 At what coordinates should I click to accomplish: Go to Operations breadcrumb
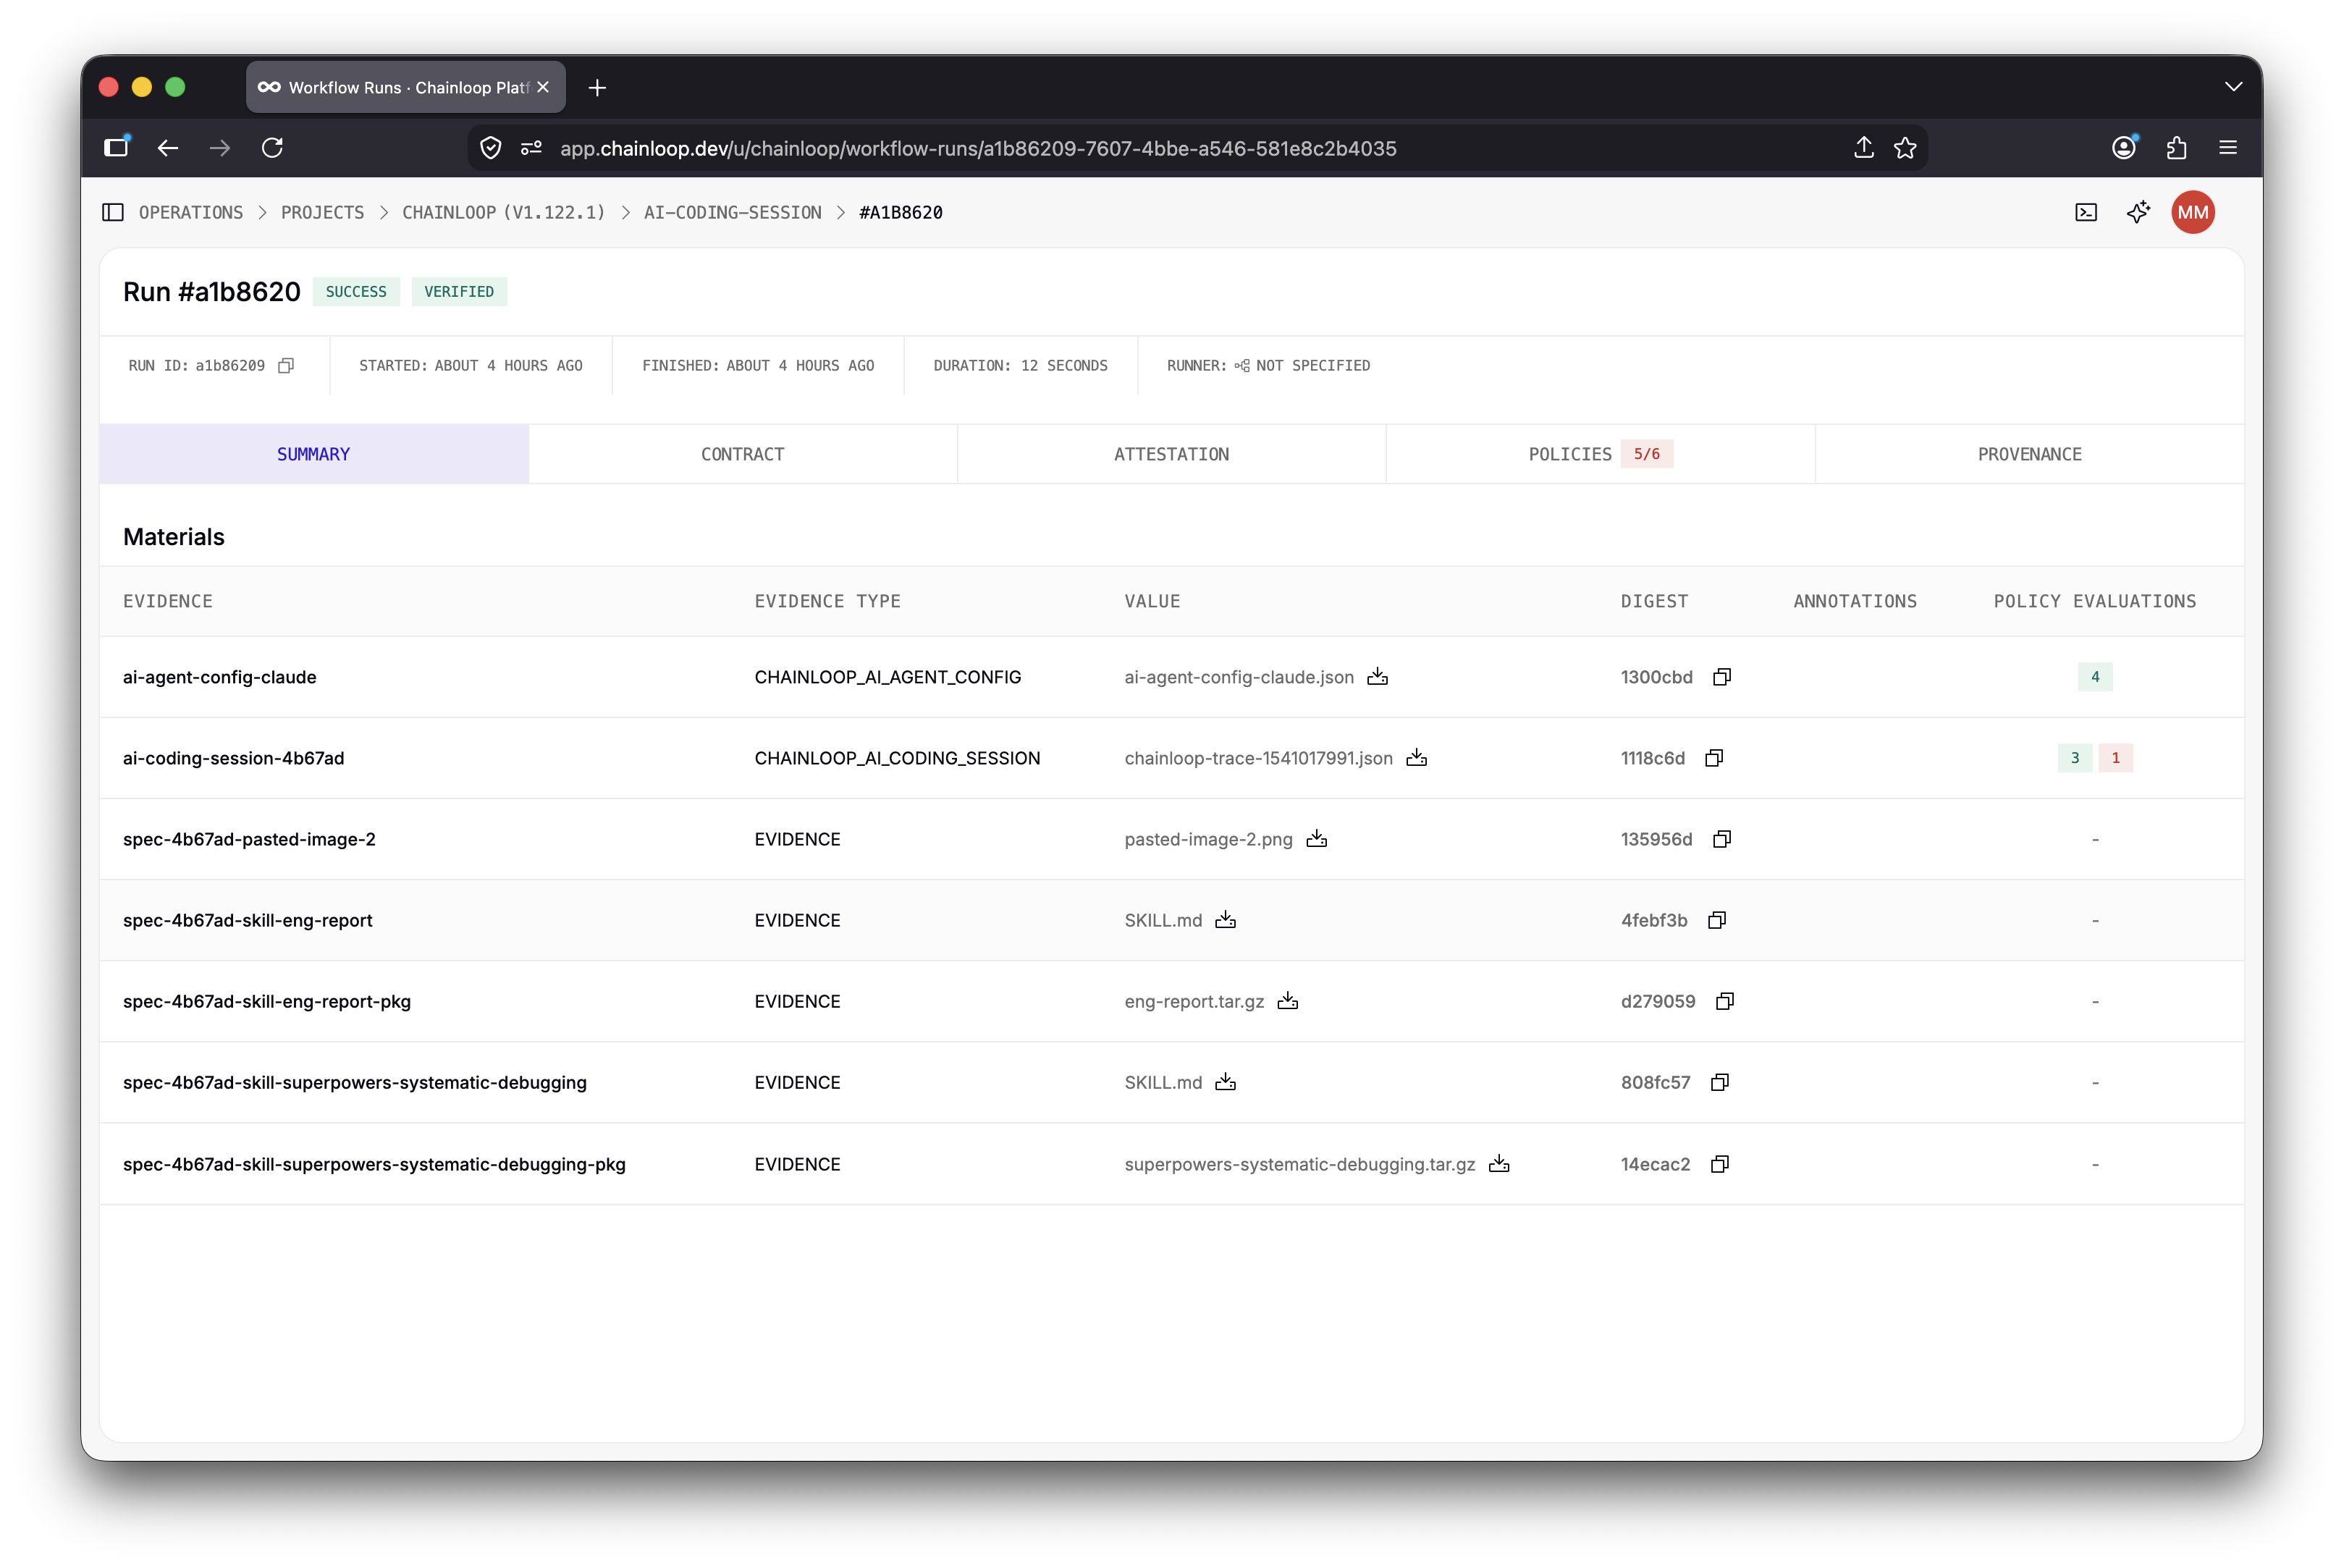tap(190, 212)
